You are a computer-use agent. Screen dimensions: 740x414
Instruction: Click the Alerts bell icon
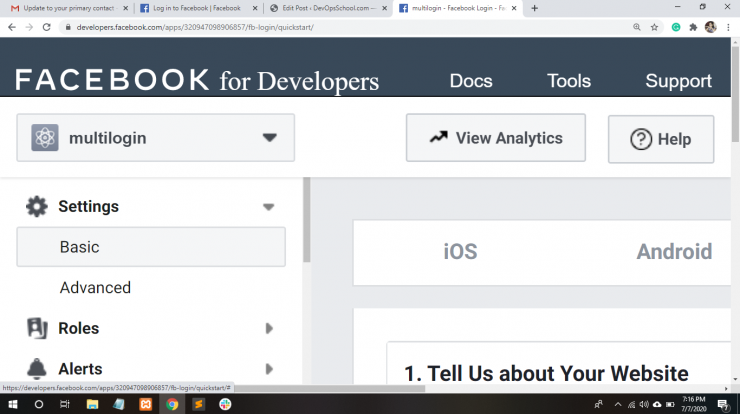(37, 369)
